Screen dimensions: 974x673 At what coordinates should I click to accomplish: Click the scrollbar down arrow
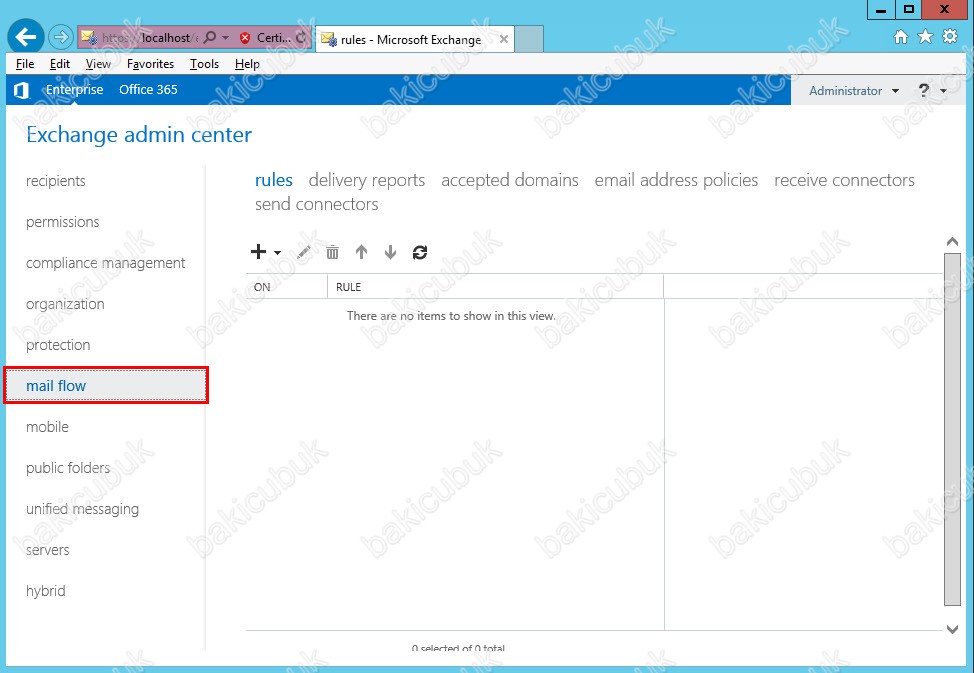coord(952,630)
